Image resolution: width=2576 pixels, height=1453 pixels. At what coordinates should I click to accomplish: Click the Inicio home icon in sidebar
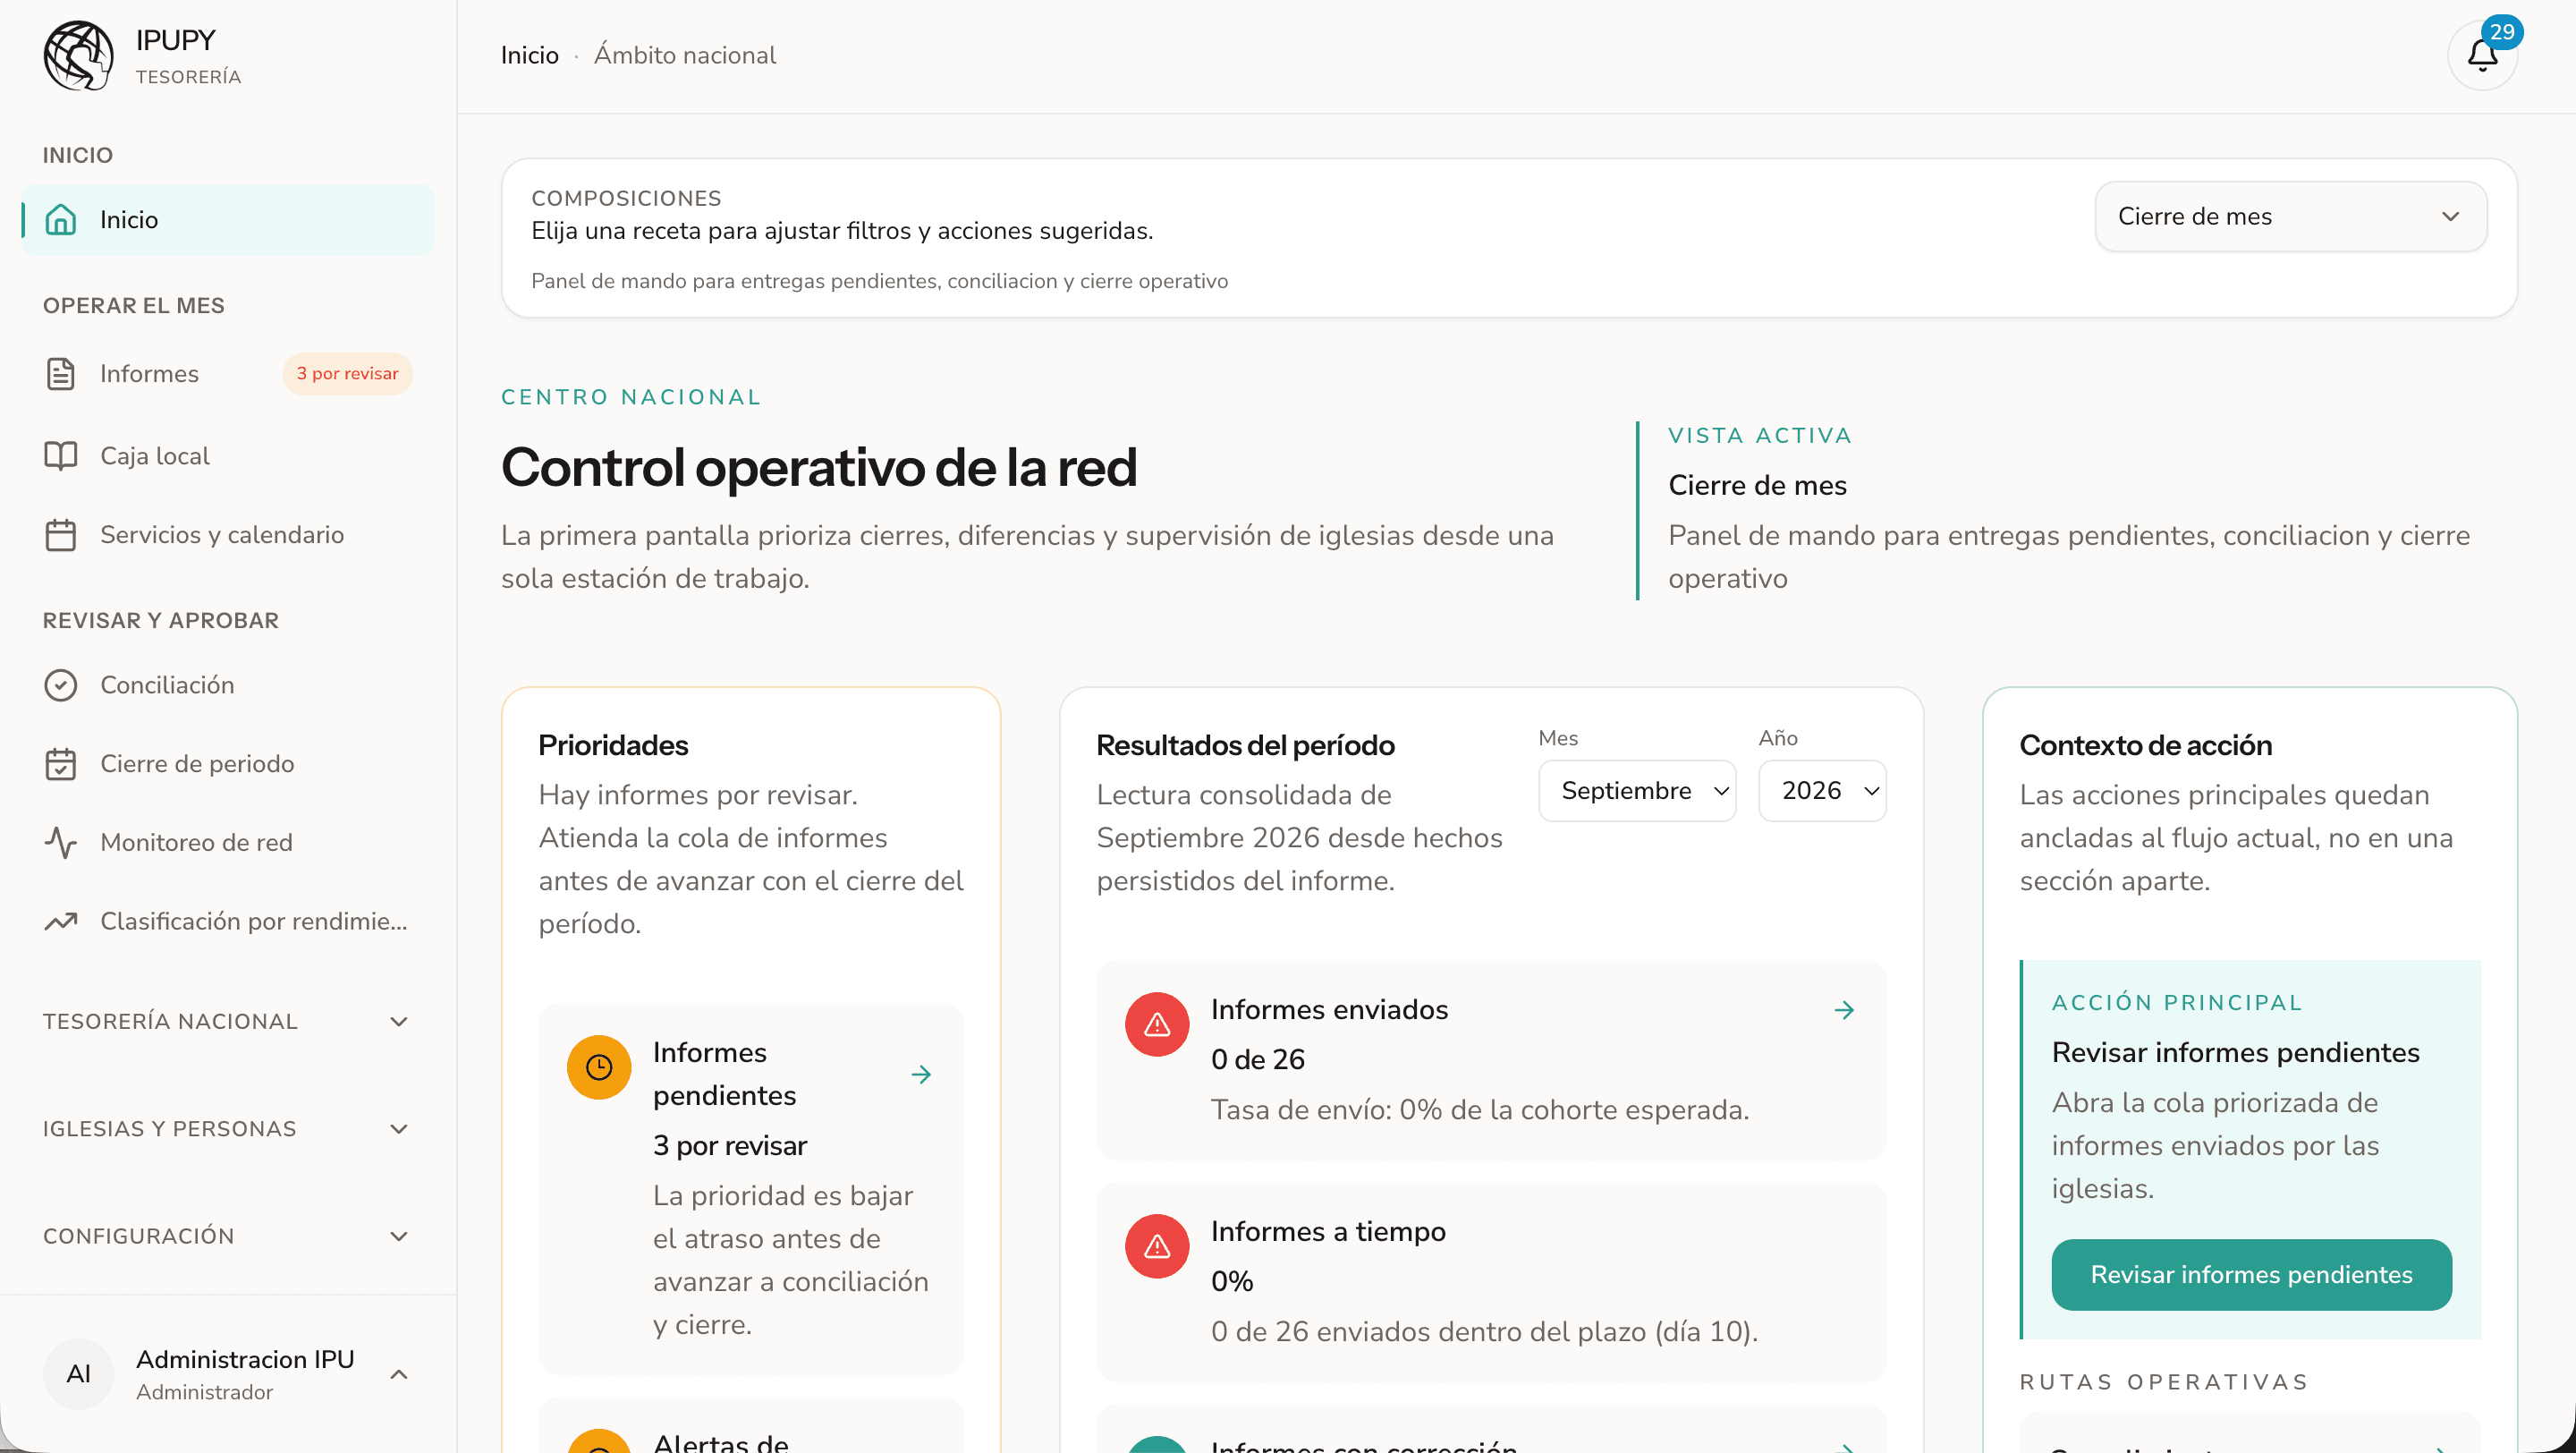(x=61, y=219)
